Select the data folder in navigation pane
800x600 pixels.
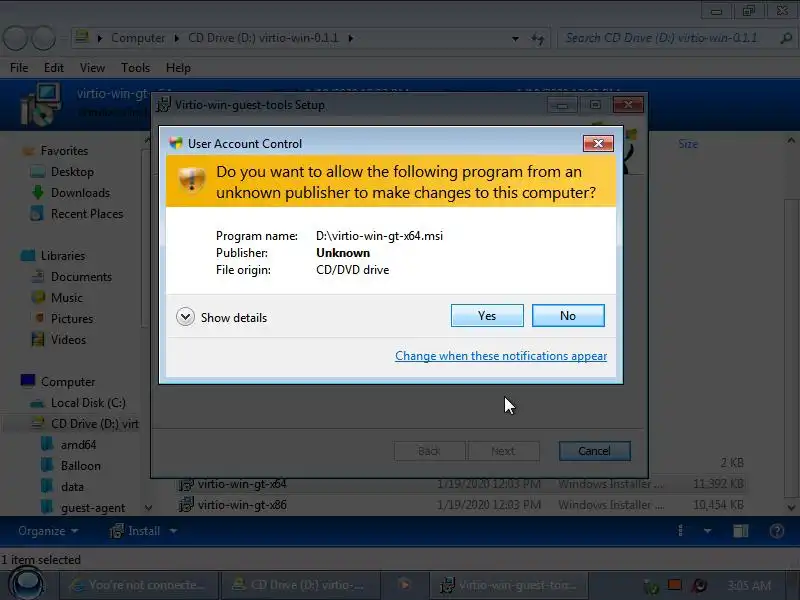point(72,487)
